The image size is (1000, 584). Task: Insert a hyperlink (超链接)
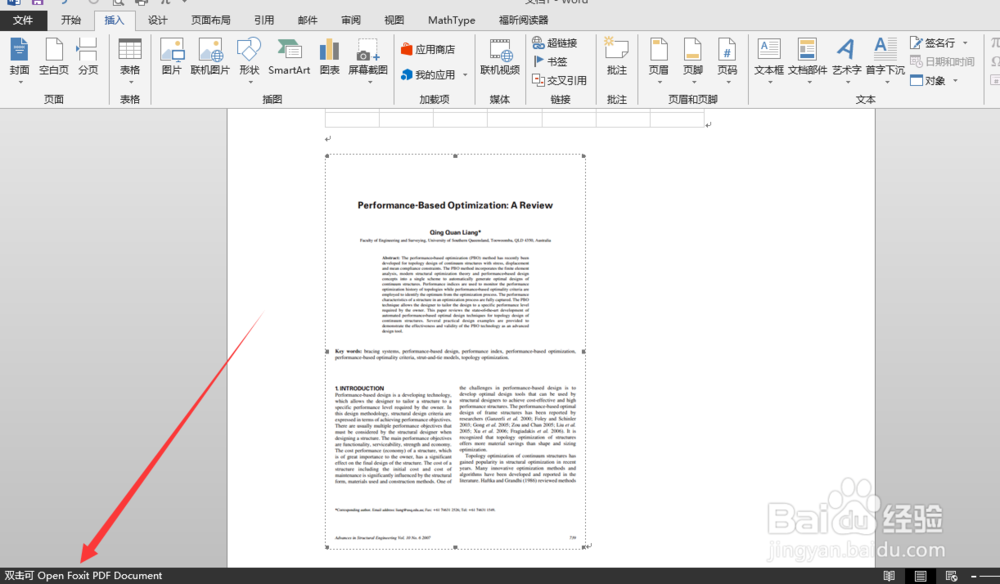tap(555, 43)
